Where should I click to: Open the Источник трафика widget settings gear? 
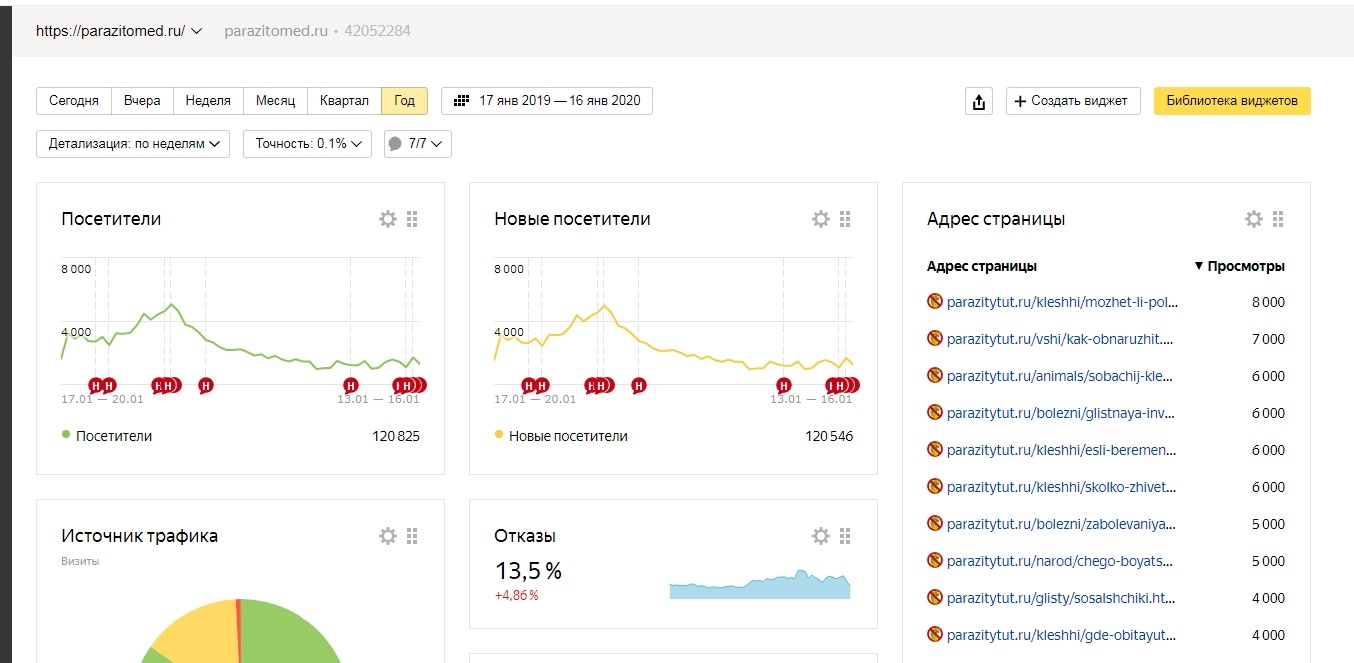(388, 536)
